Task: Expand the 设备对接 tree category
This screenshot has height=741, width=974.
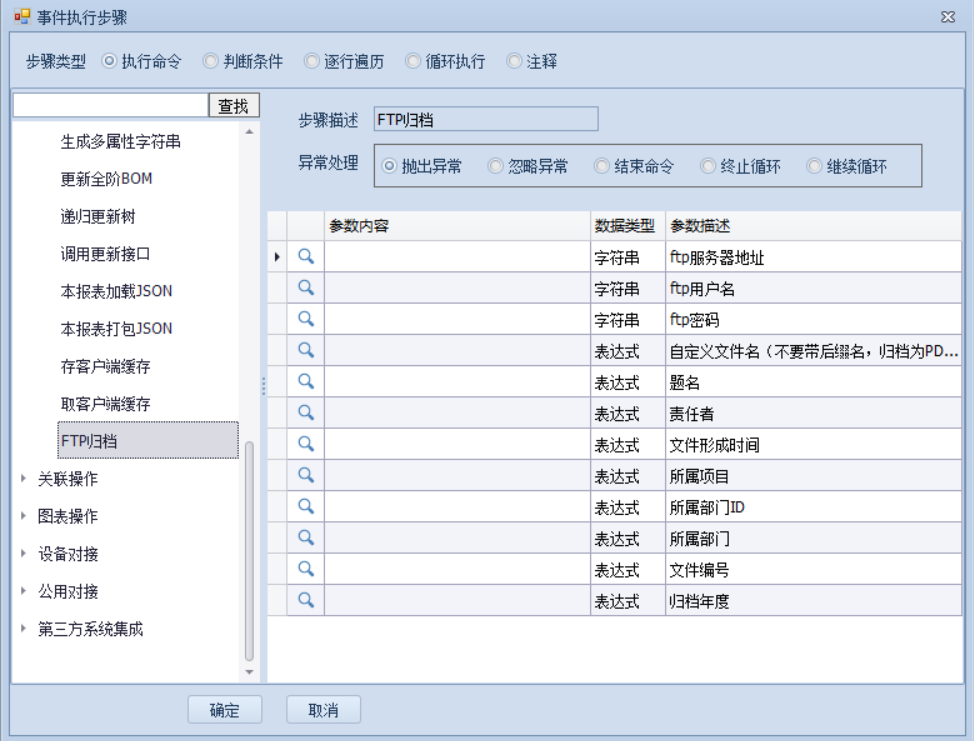Action: 24,554
